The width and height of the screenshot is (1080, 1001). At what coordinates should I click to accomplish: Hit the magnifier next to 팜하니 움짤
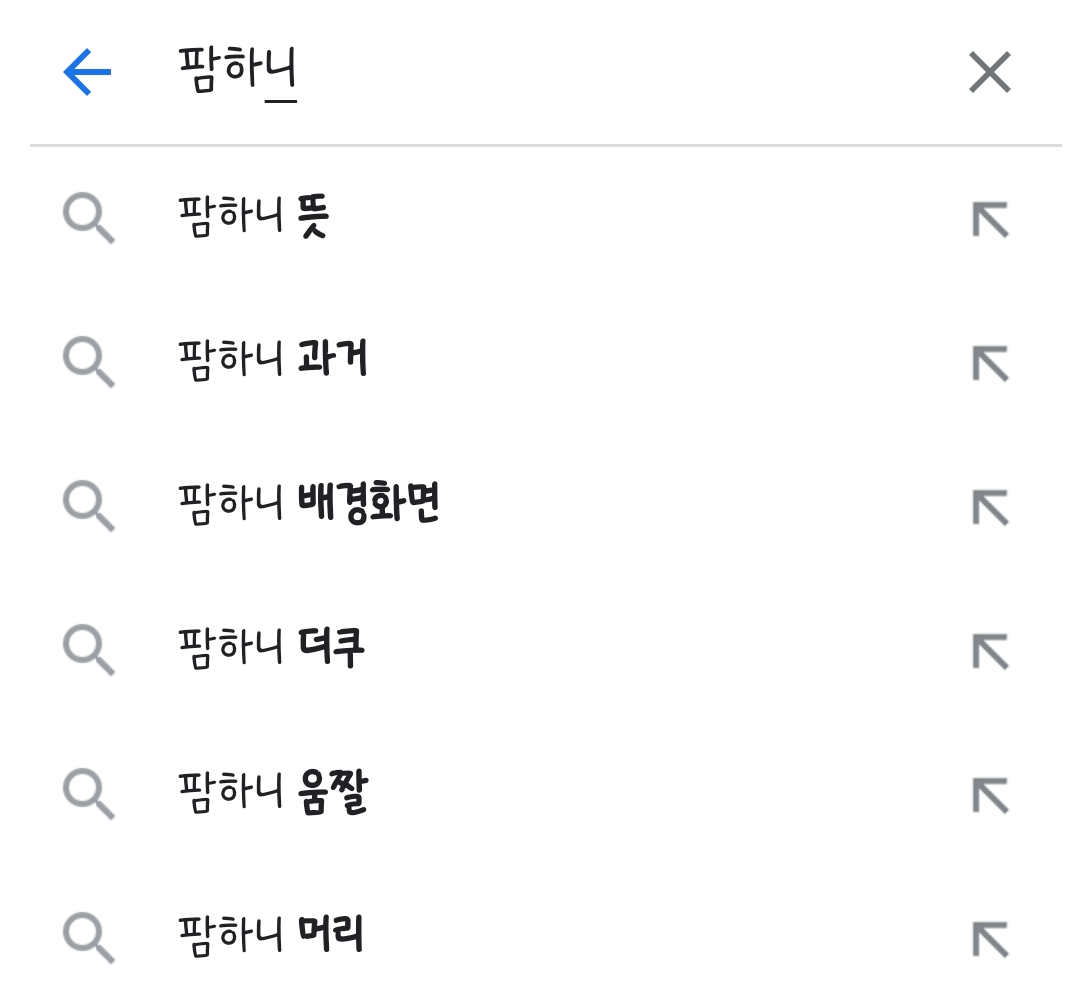click(x=88, y=795)
